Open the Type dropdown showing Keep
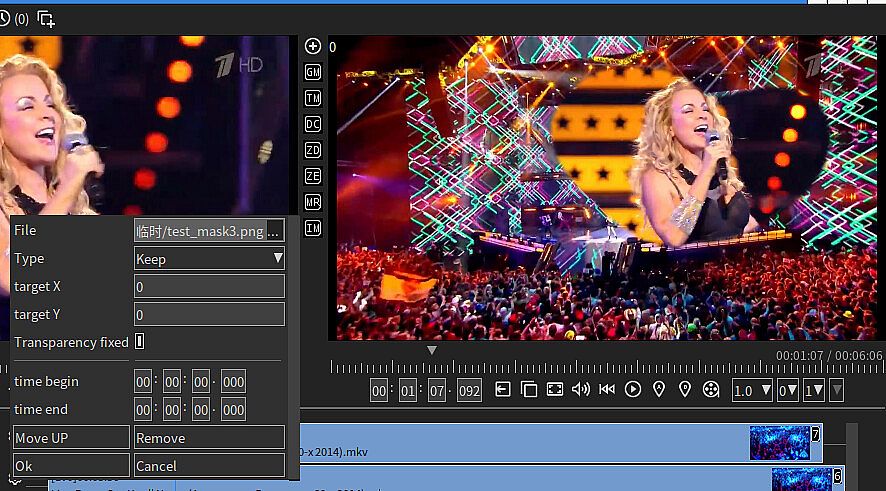 [x=209, y=259]
